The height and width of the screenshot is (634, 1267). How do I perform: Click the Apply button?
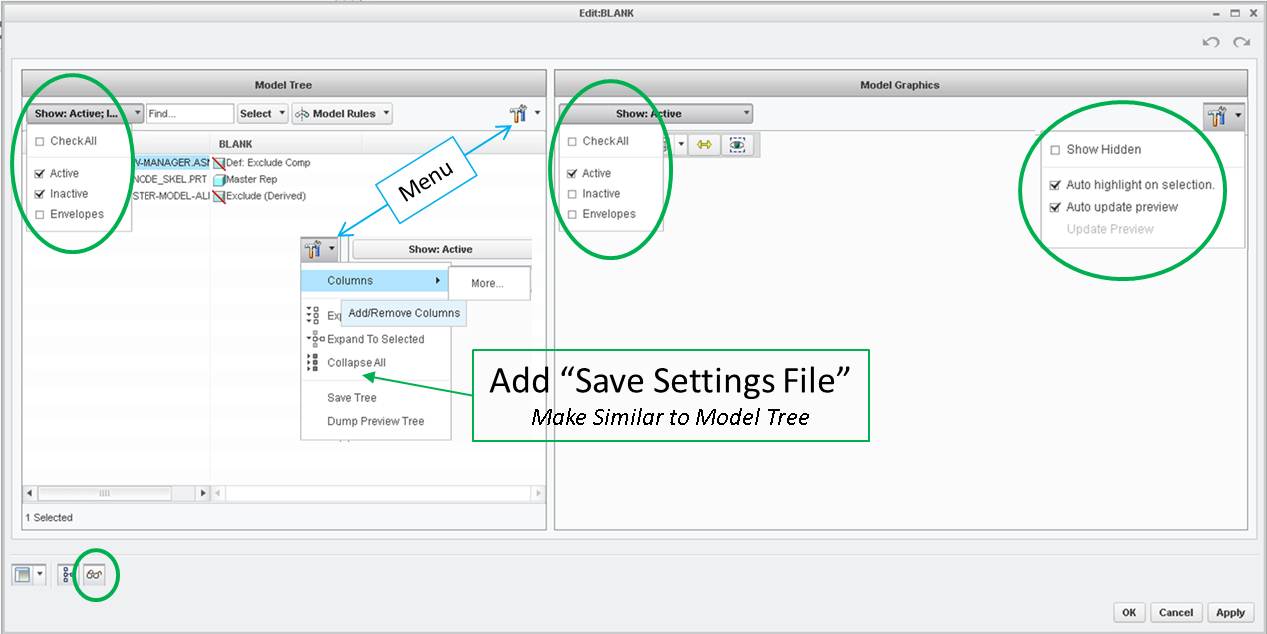tap(1230, 612)
